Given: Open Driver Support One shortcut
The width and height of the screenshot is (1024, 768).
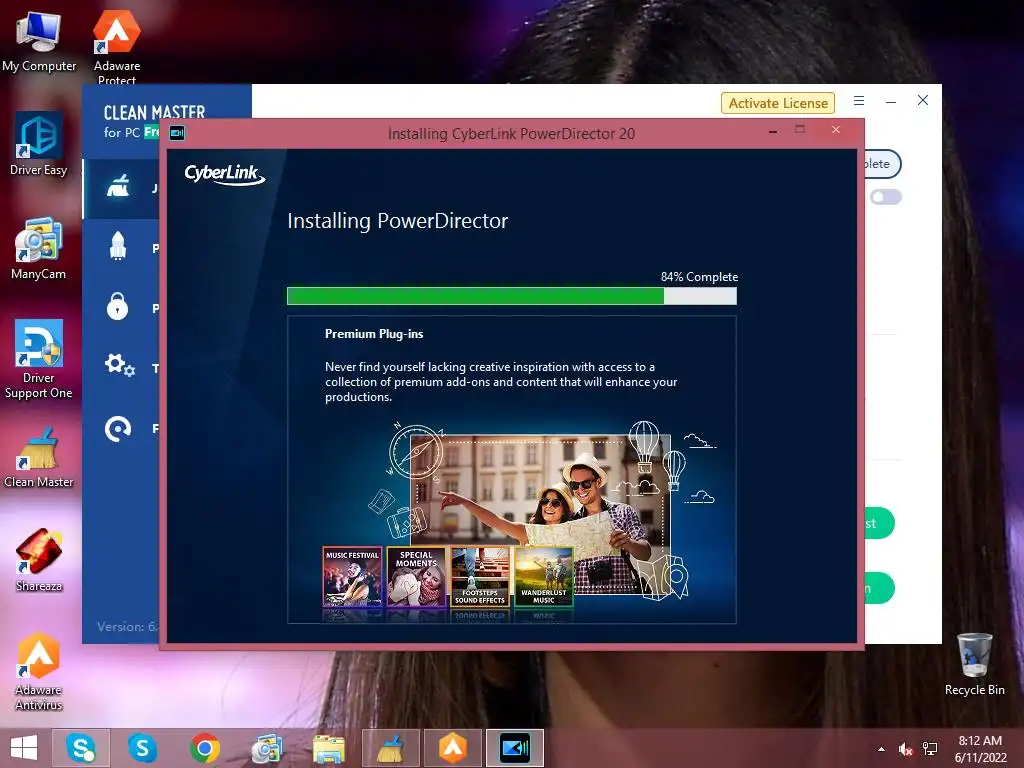Looking at the screenshot, I should (39, 359).
